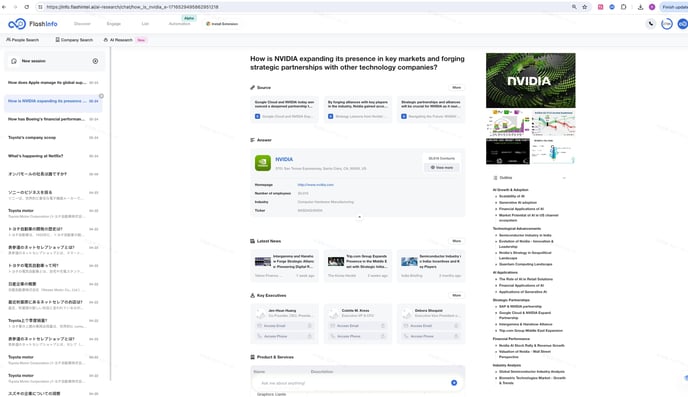688x397 pixels.
Task: Open browser downloads icon
Action: [640, 7]
